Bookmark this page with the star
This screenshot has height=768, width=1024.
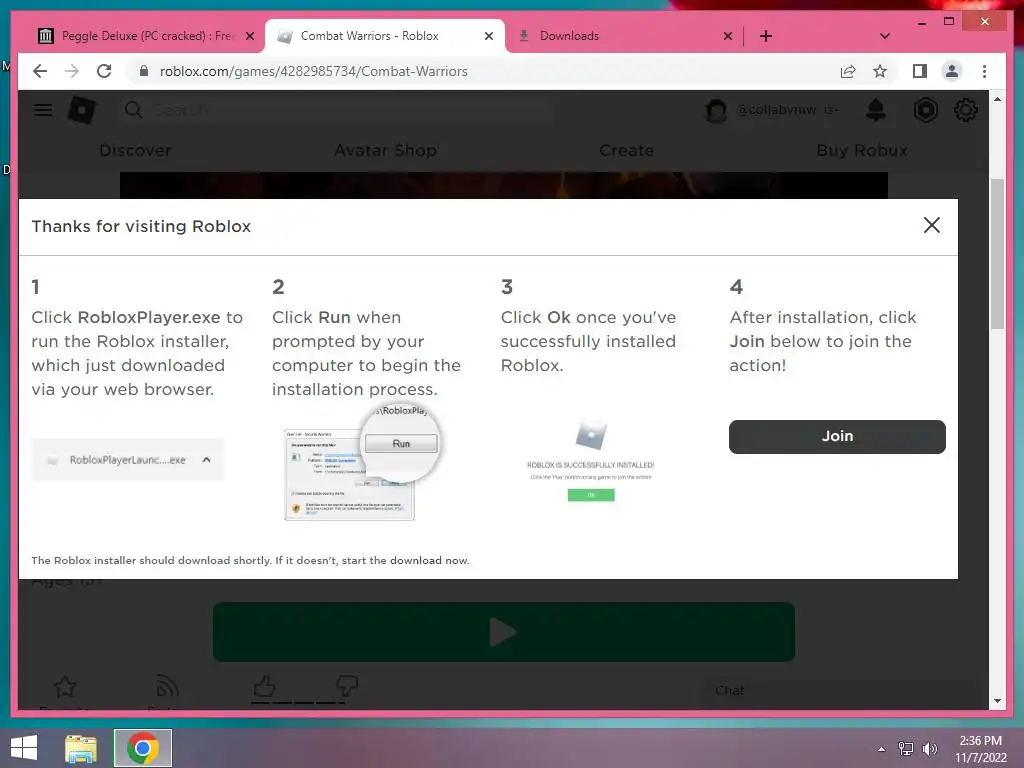click(880, 71)
